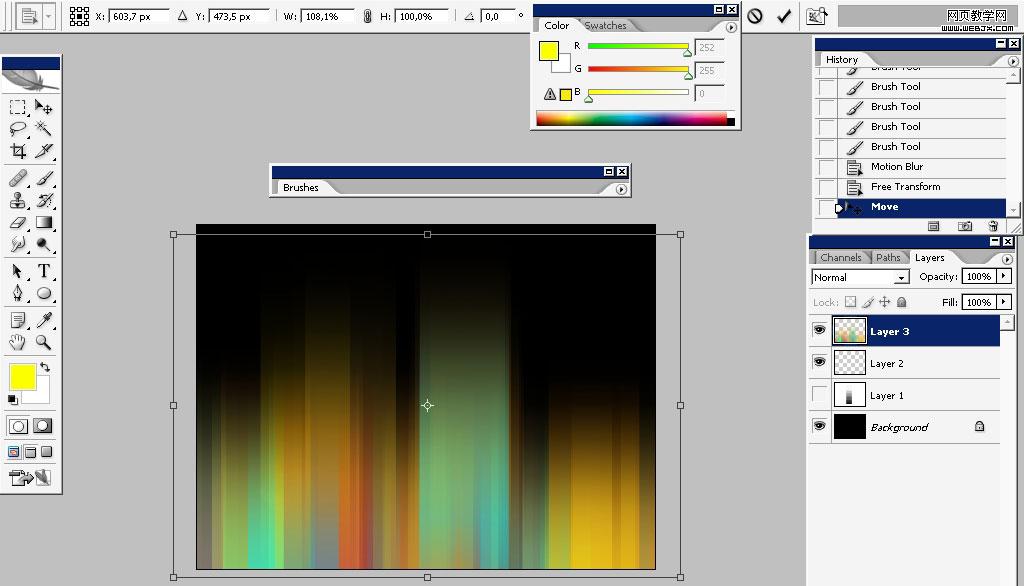Hide the Background layer eye icon
This screenshot has height=586, width=1024.
(x=820, y=426)
